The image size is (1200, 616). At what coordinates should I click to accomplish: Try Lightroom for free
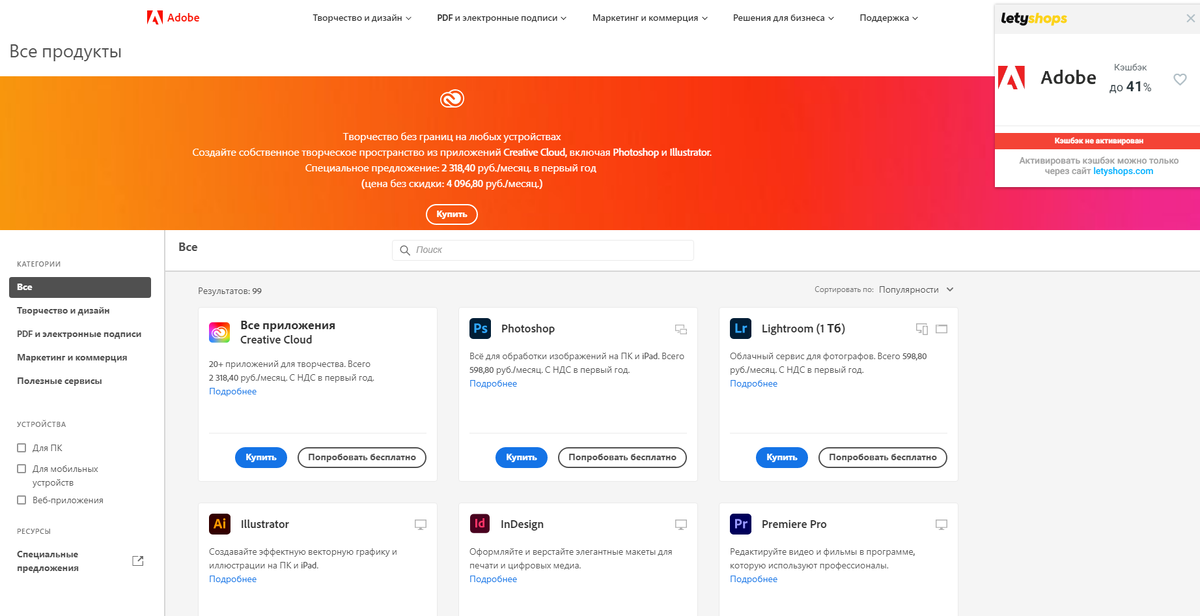883,457
